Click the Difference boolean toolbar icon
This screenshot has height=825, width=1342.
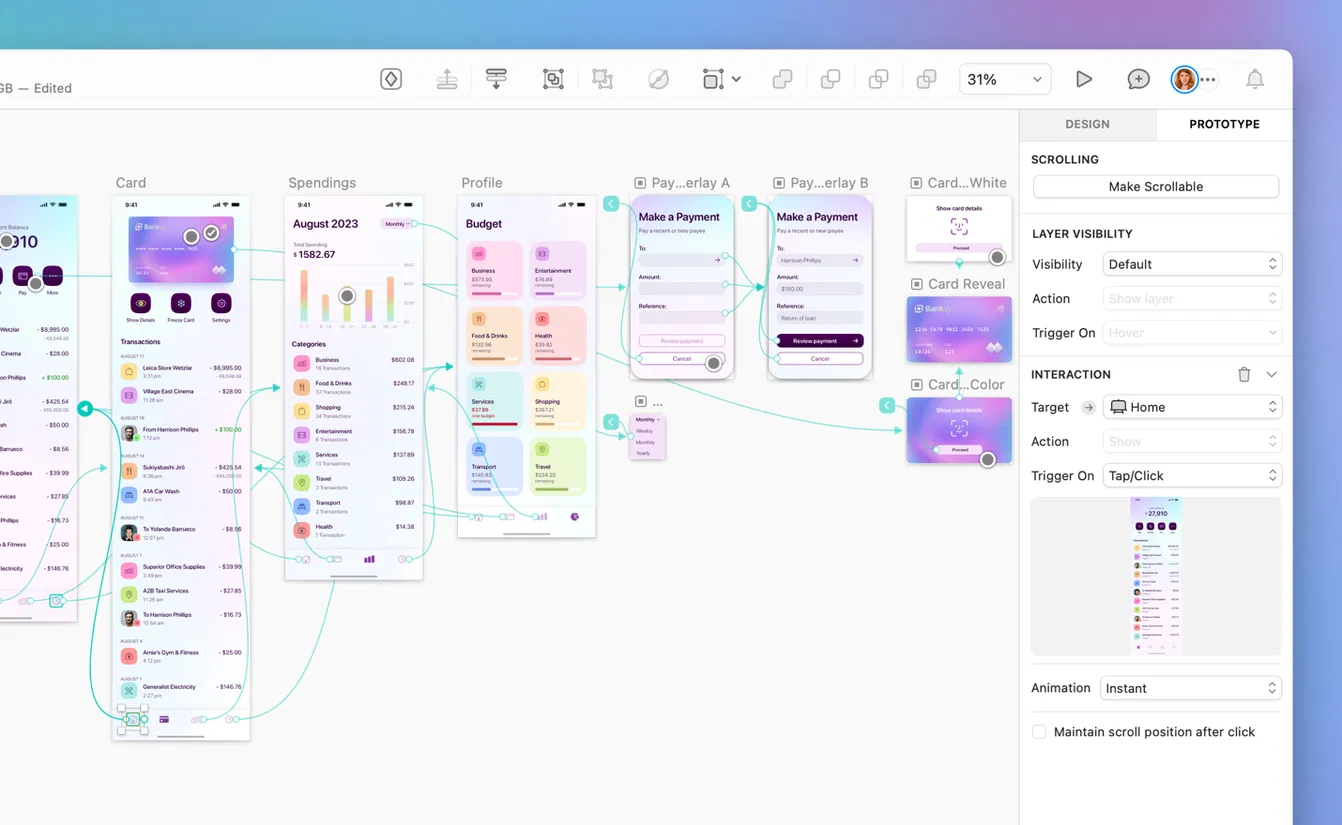pos(926,79)
